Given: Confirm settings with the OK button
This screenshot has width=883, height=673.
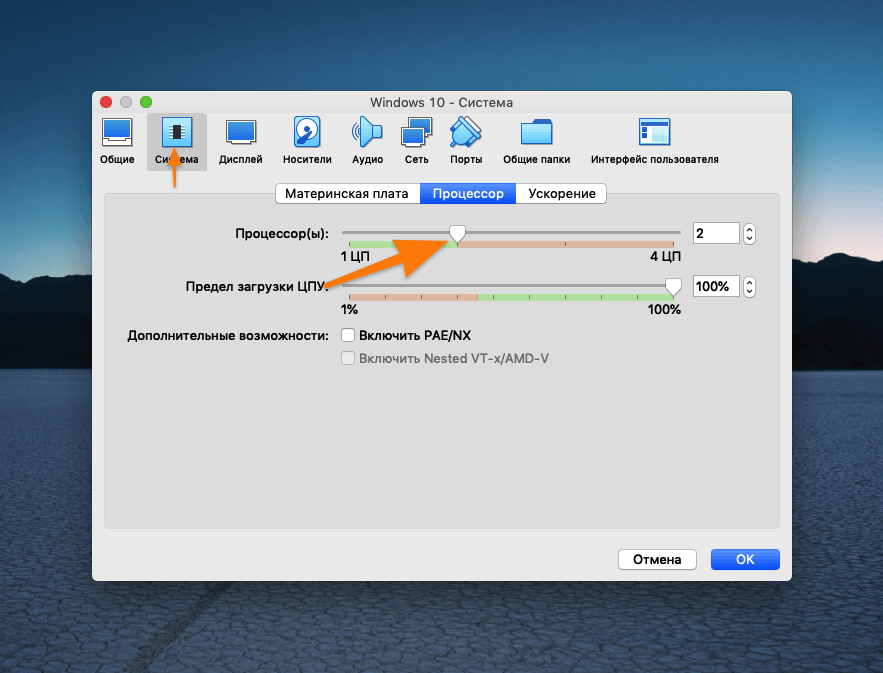Looking at the screenshot, I should (745, 559).
